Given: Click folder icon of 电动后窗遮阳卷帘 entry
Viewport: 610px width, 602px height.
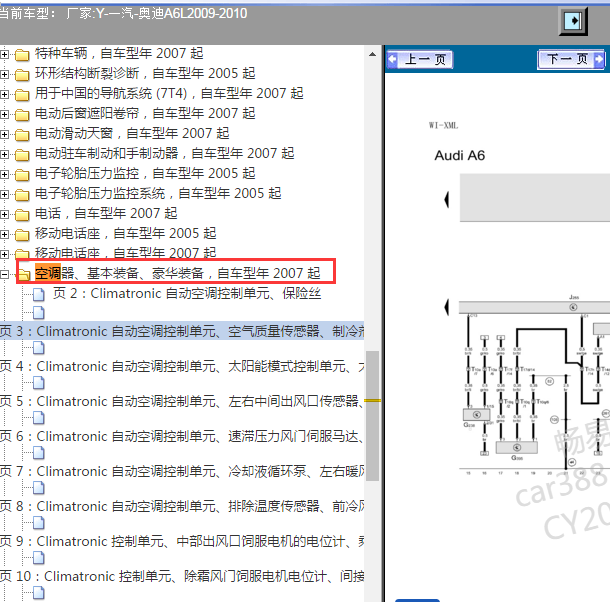Looking at the screenshot, I should [22, 114].
